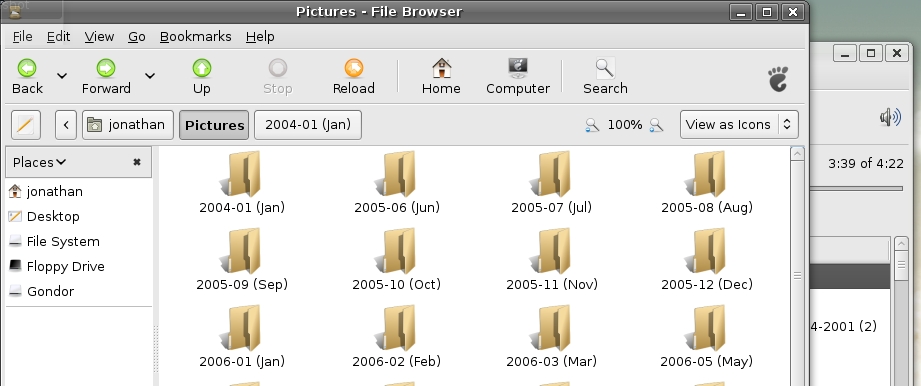Click the 2004-01 (Jan) path button

308,125
